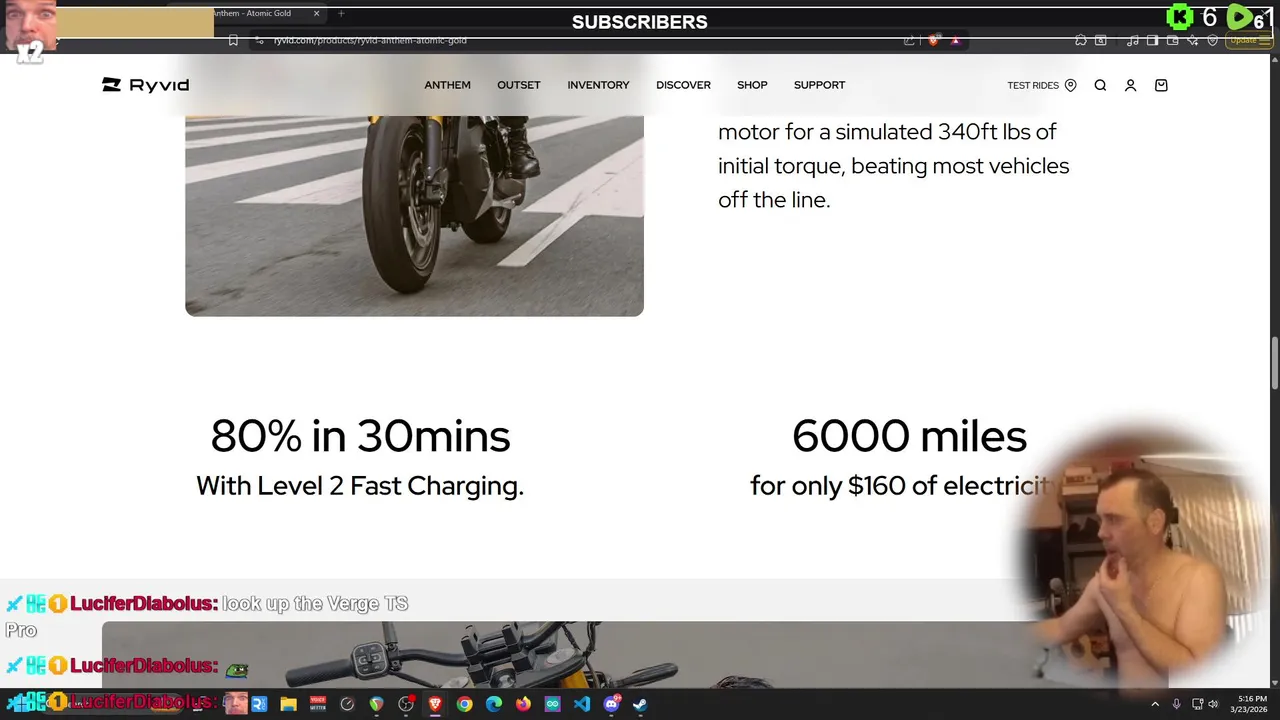The image size is (1280, 720).
Task: Open the DISCOVER navigation item
Action: tap(683, 85)
